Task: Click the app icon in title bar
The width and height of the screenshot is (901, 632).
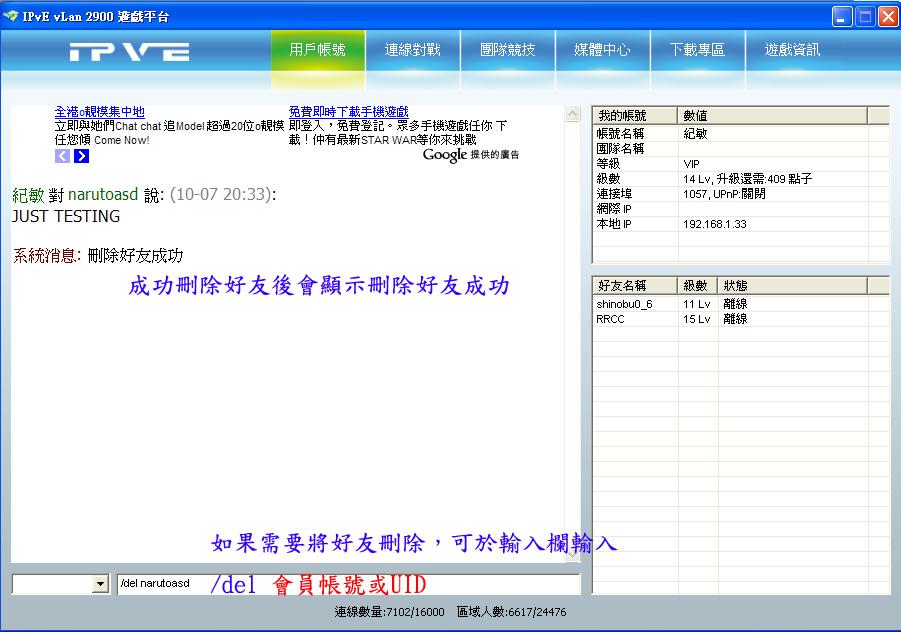Action: [10, 16]
